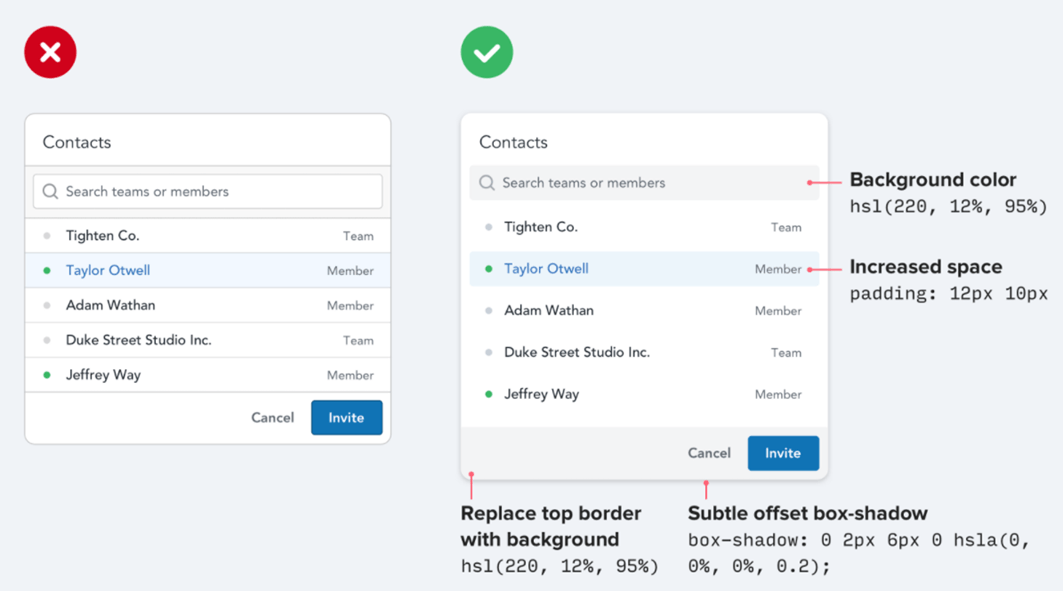Click green status dot beside Jeffrey Way, left panel
This screenshot has width=1063, height=591.
[x=47, y=375]
